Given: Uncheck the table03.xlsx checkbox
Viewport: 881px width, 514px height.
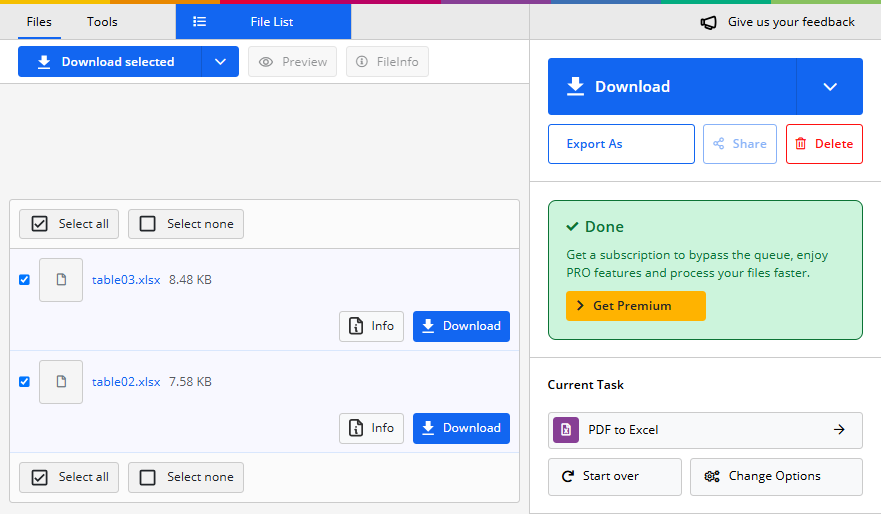Looking at the screenshot, I should tap(24, 280).
